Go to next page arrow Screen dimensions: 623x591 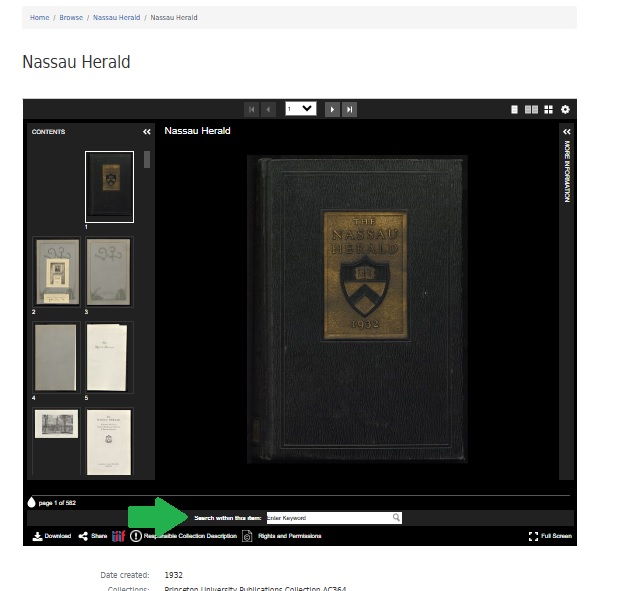332,109
